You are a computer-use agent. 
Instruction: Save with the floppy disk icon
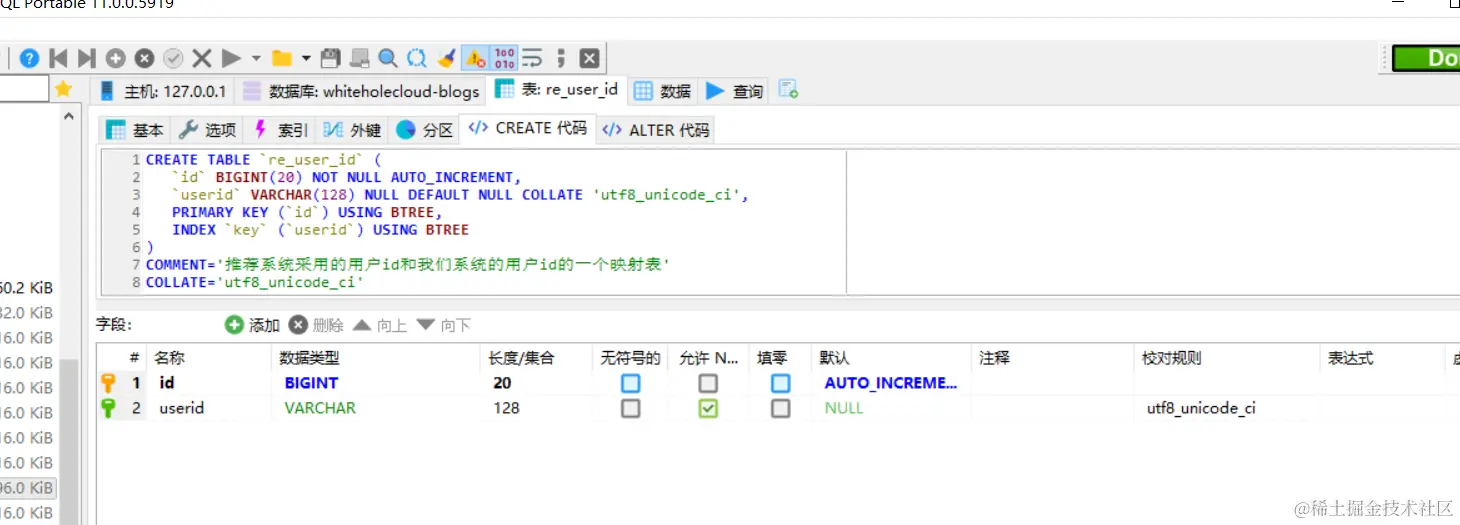coord(331,58)
